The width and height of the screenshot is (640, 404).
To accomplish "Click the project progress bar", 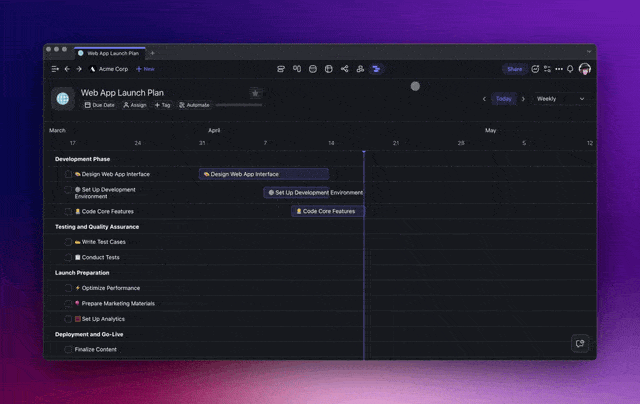I will (x=239, y=105).
